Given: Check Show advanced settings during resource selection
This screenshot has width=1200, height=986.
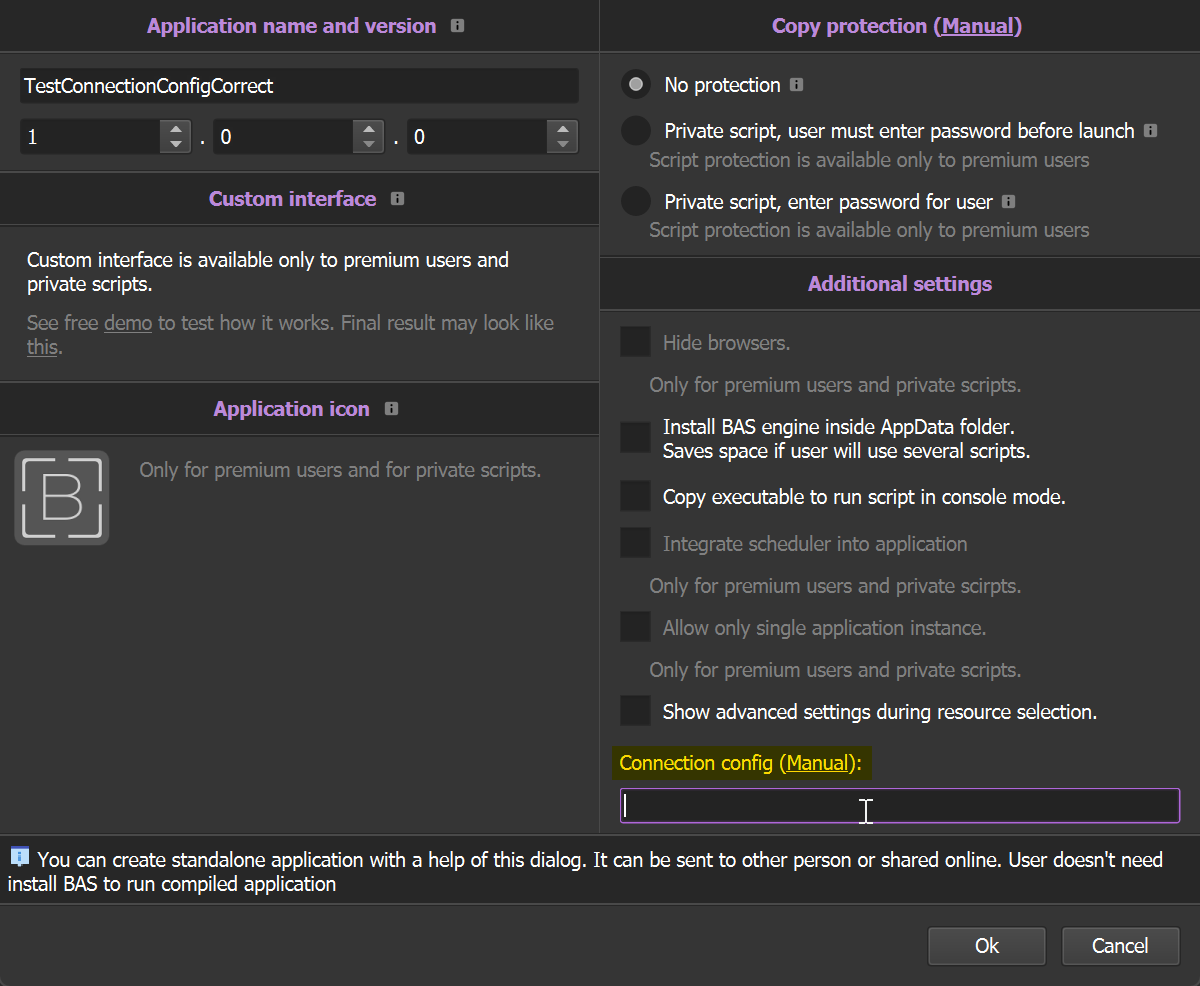Looking at the screenshot, I should (635, 711).
